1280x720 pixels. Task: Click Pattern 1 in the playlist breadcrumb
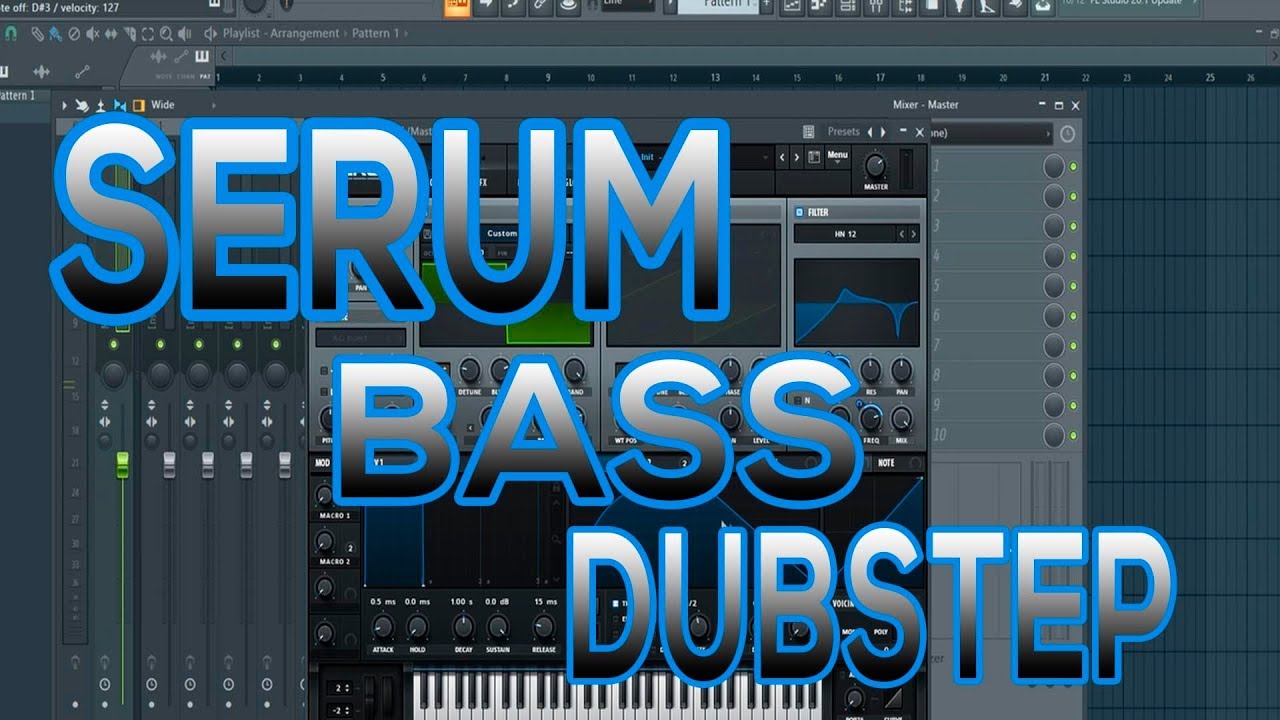coord(375,33)
